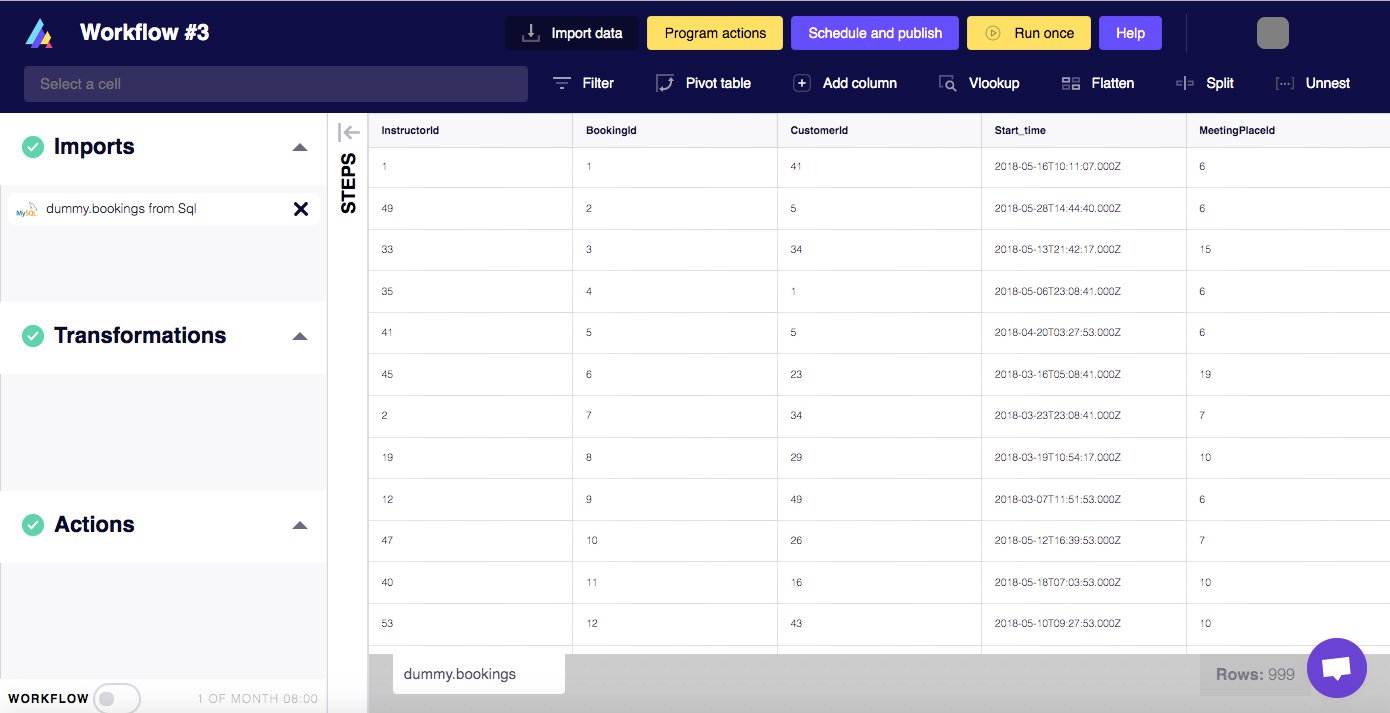Image resolution: width=1390 pixels, height=713 pixels.
Task: Click the Workflow #3 title
Action: (x=145, y=32)
